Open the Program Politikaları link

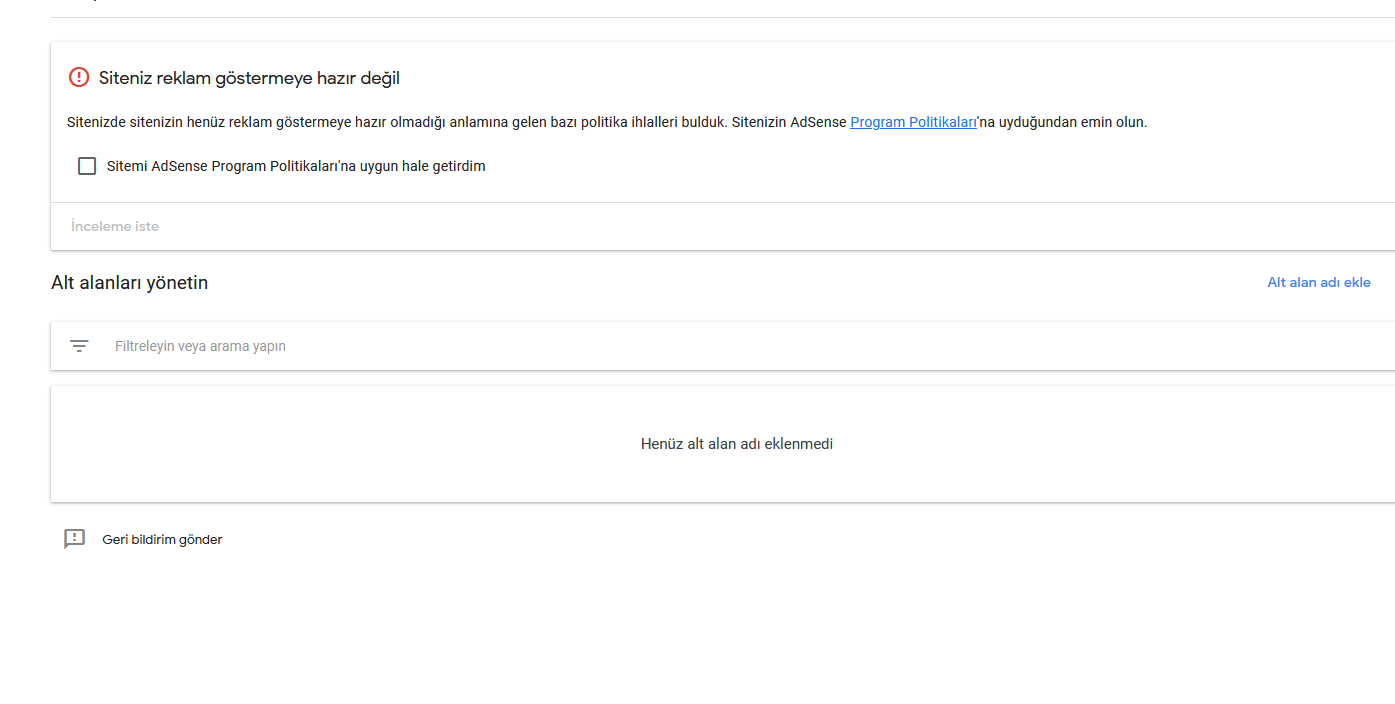[x=913, y=122]
